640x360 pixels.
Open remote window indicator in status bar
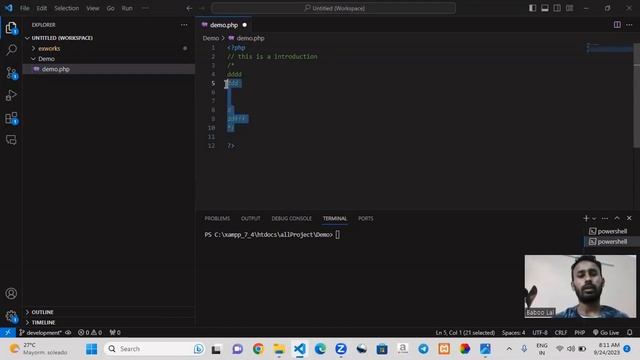(7, 332)
